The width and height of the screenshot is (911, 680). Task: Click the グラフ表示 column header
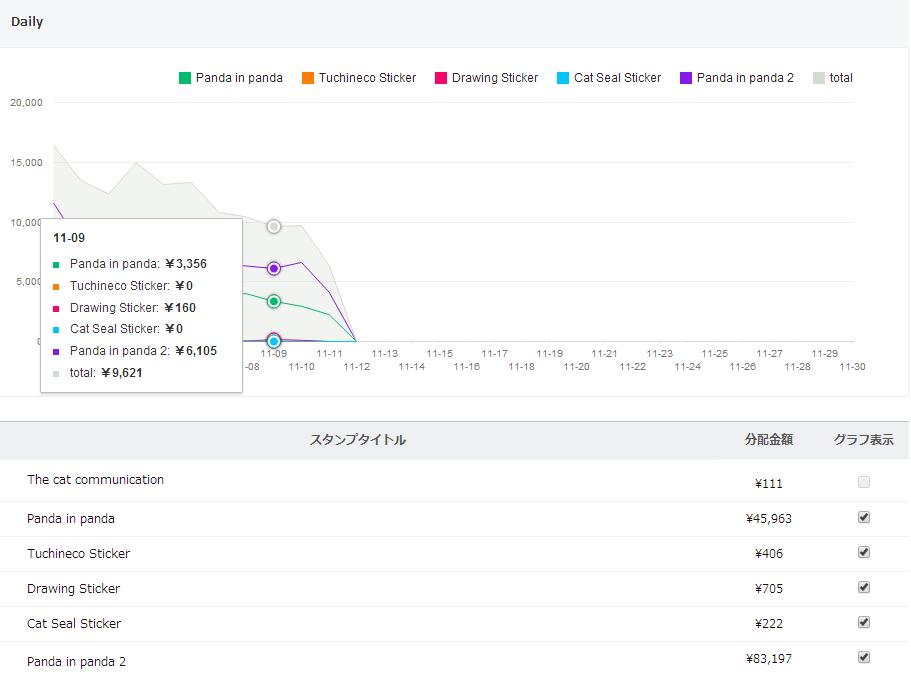tap(864, 440)
